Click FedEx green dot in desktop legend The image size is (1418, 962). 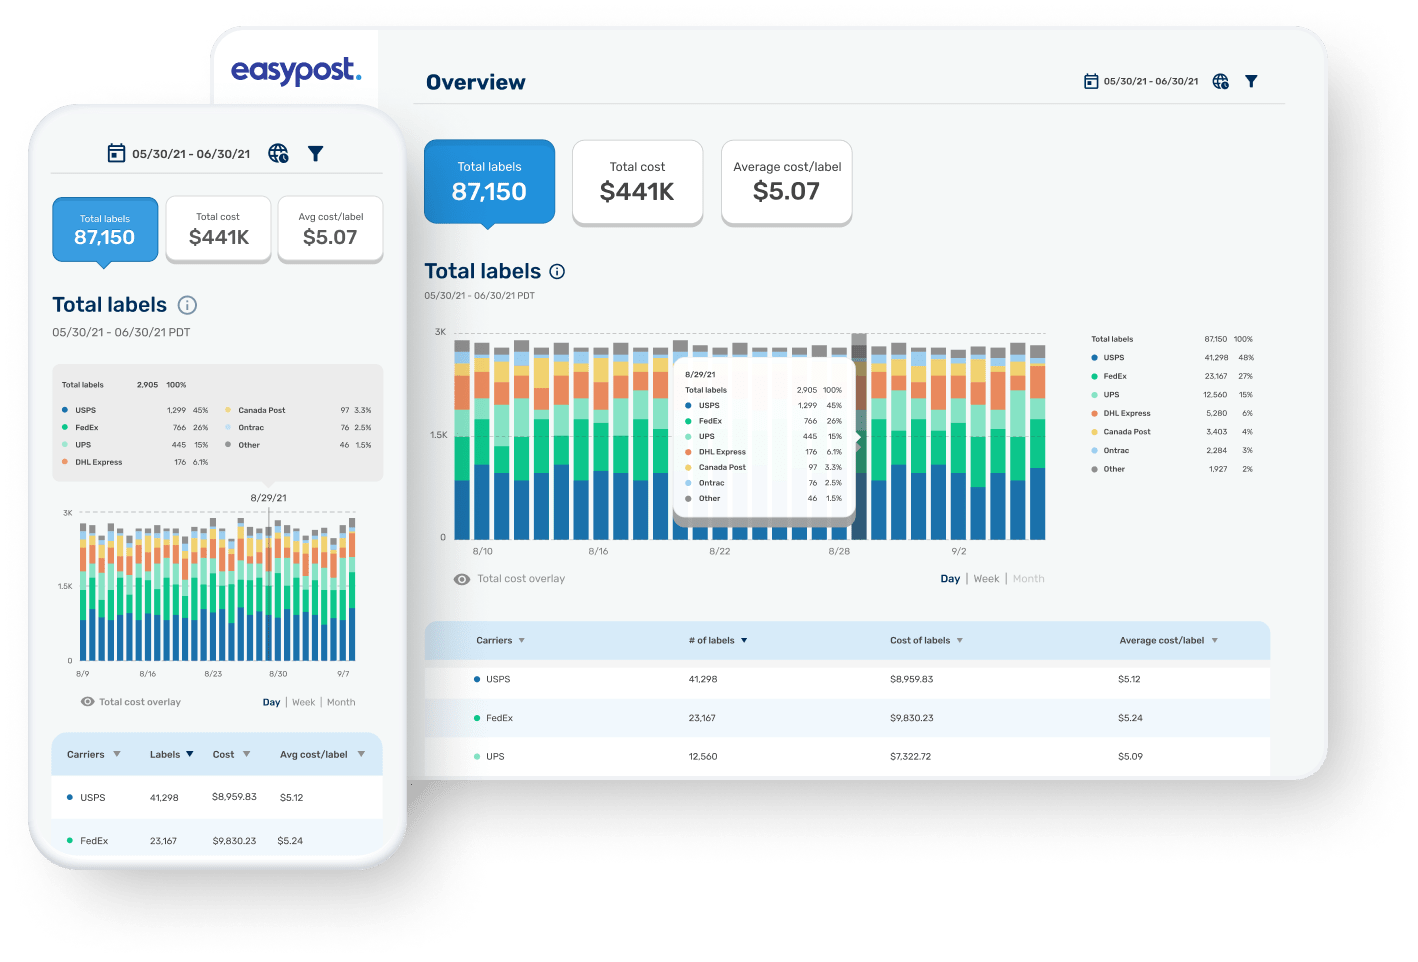pos(1094,377)
